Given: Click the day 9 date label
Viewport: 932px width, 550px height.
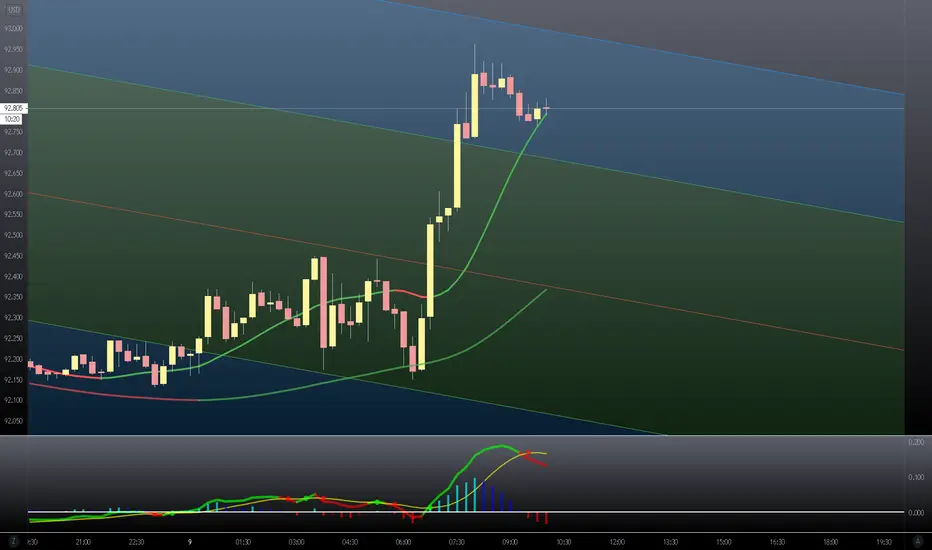Looking at the screenshot, I should [x=190, y=542].
